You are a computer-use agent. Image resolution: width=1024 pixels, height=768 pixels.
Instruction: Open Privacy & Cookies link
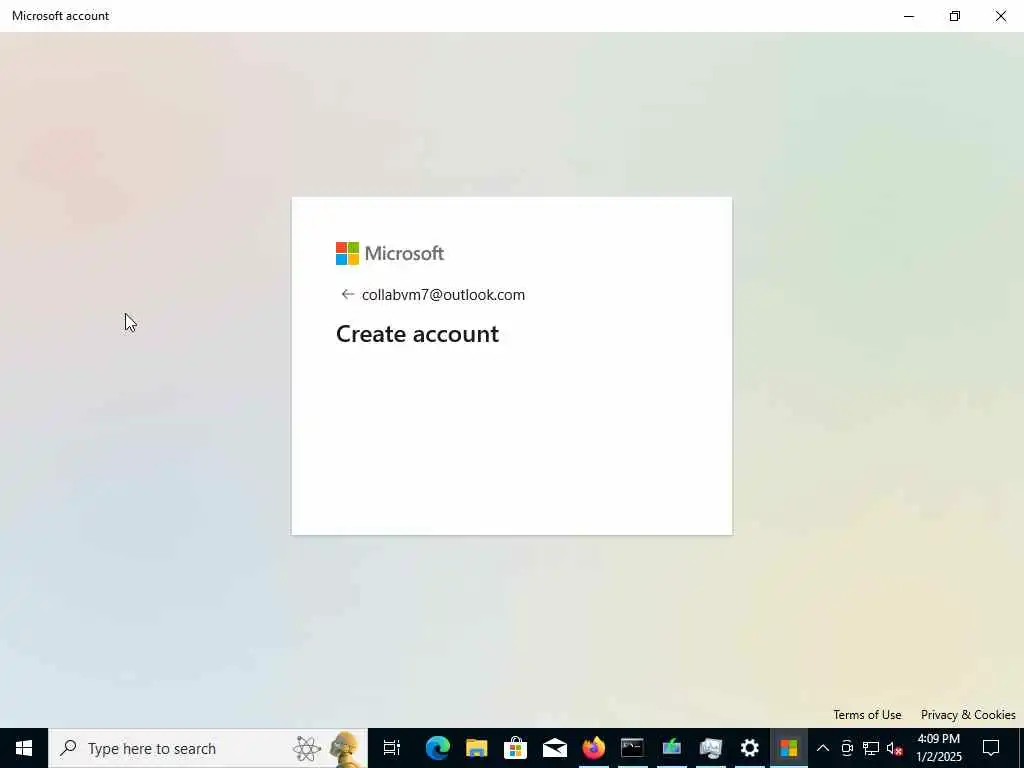tap(968, 714)
